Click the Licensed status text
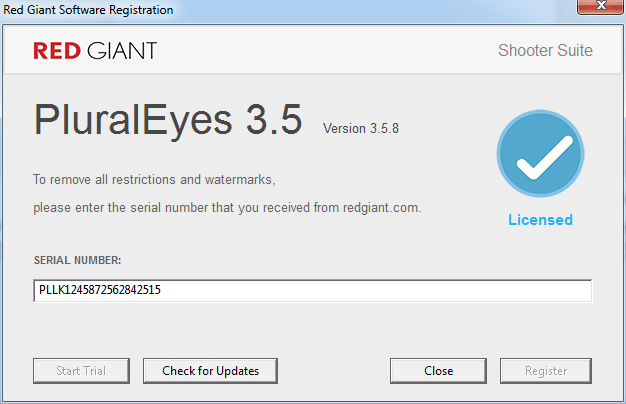Viewport: 626px width, 404px height. coord(541,220)
